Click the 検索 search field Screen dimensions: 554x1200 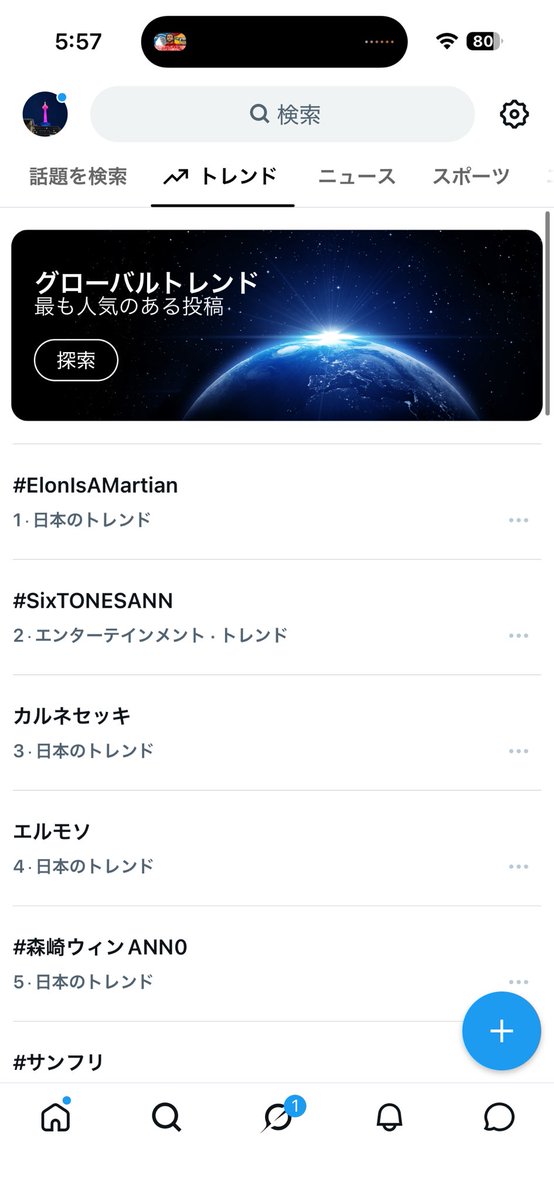tap(282, 114)
